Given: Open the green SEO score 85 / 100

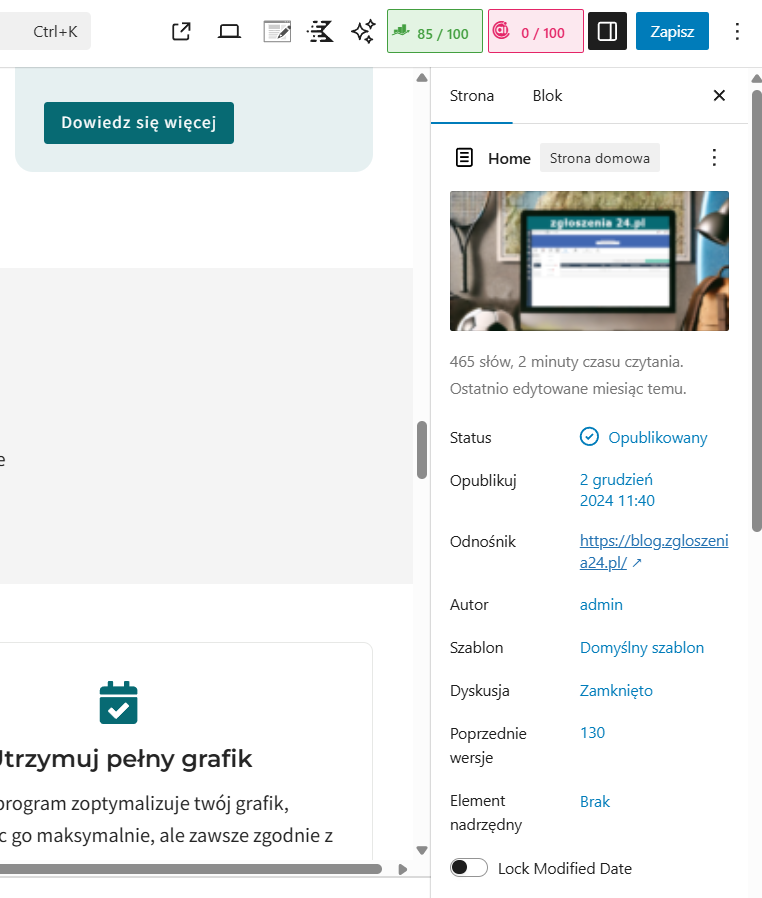Looking at the screenshot, I should [x=435, y=32].
